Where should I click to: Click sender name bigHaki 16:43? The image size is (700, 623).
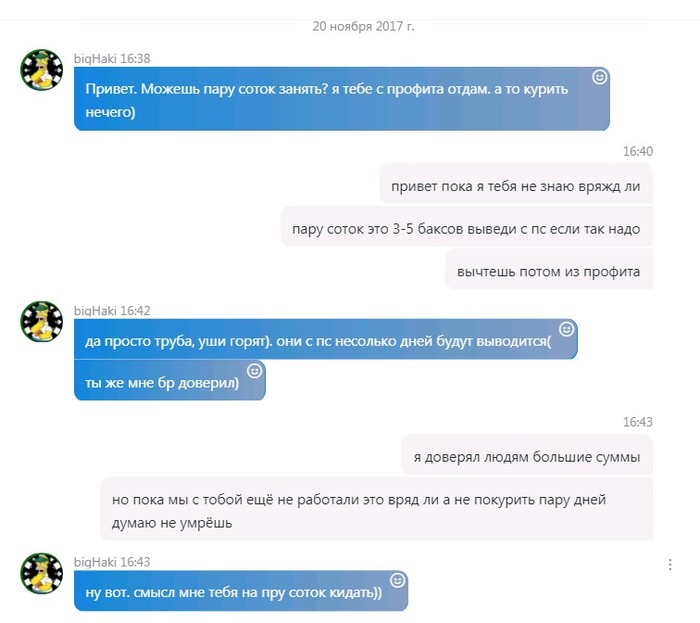tap(112, 562)
